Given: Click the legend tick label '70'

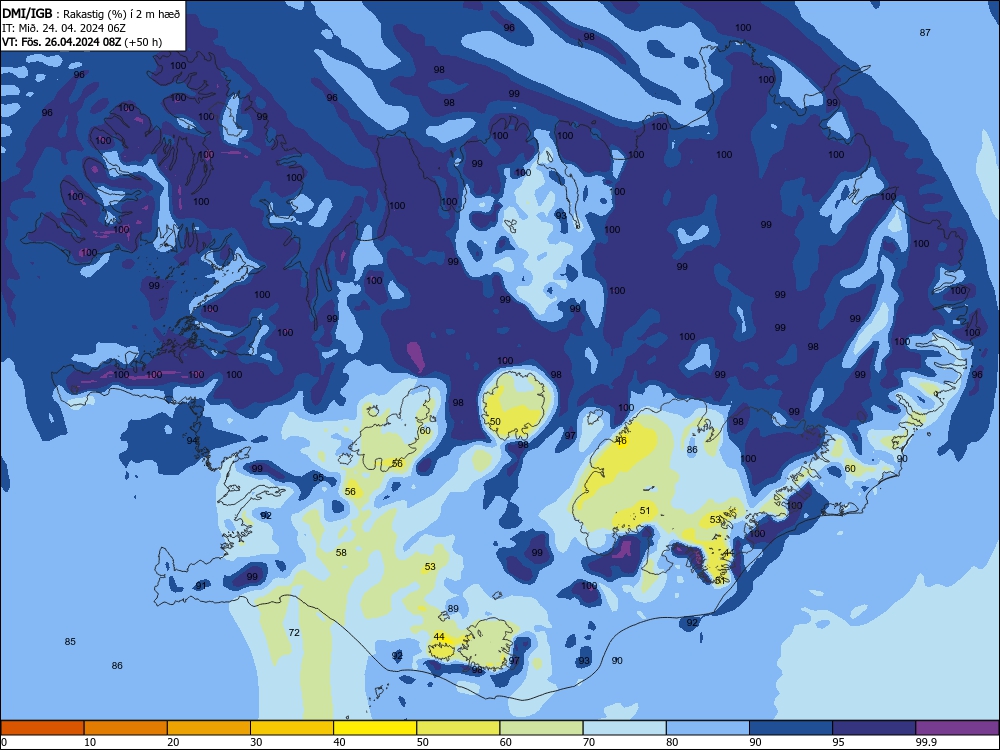Looking at the screenshot, I should 589,742.
